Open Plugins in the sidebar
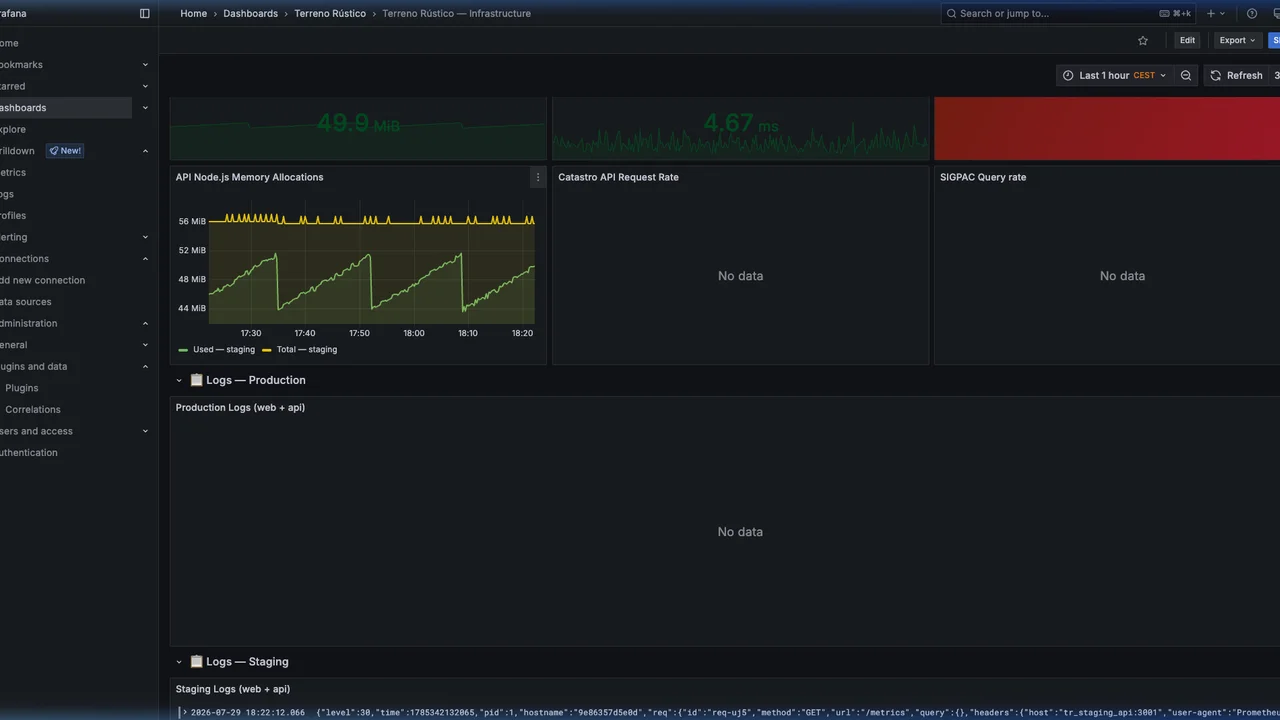 point(22,388)
